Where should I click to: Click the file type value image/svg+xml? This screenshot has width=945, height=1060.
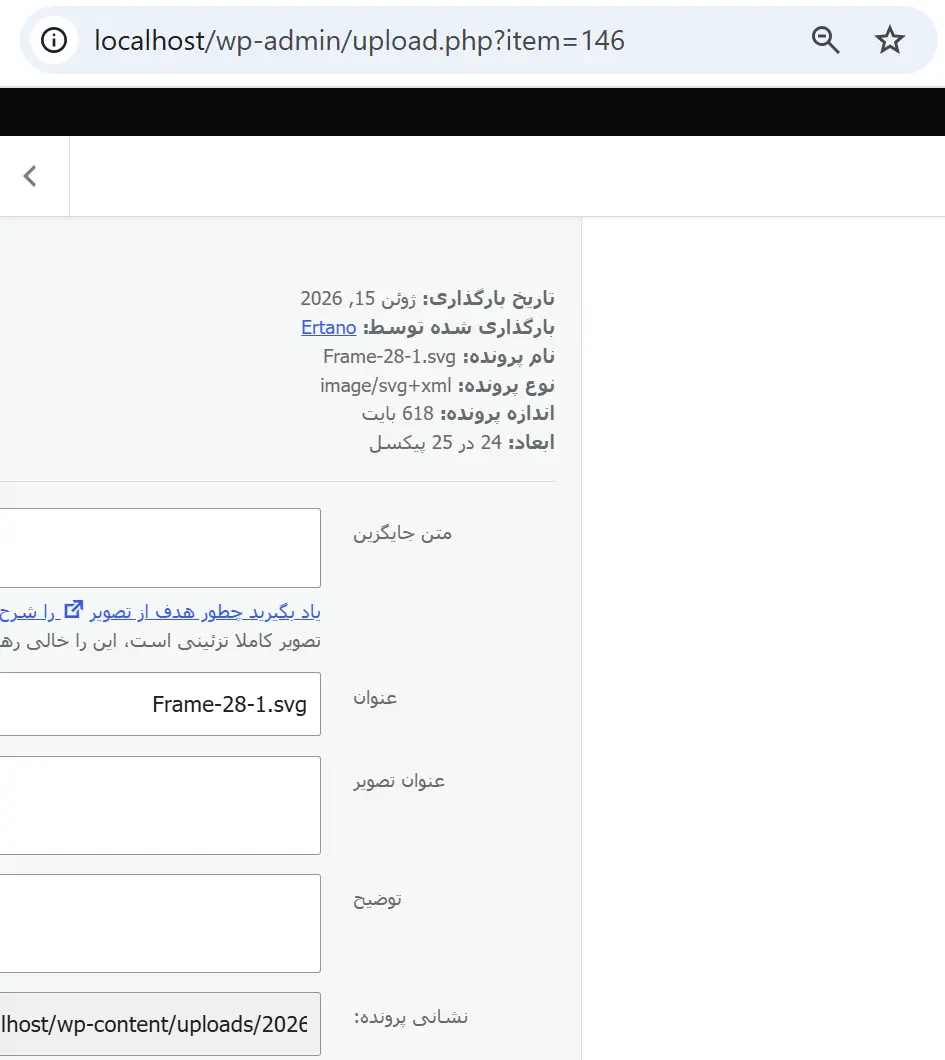(x=385, y=385)
